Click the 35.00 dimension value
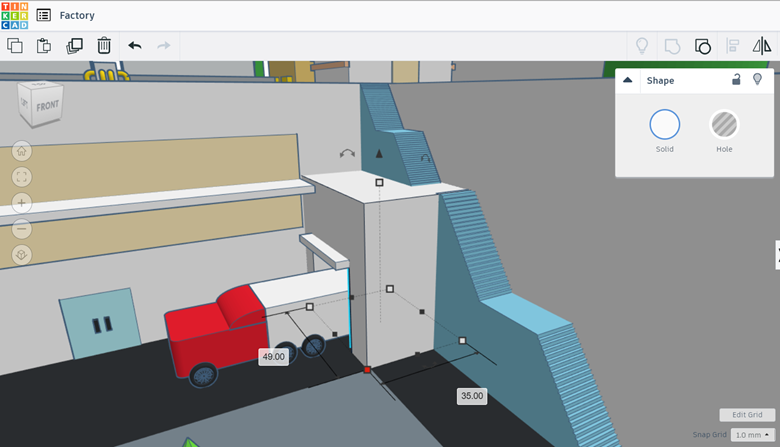Viewport: 780px width, 447px height. click(472, 396)
